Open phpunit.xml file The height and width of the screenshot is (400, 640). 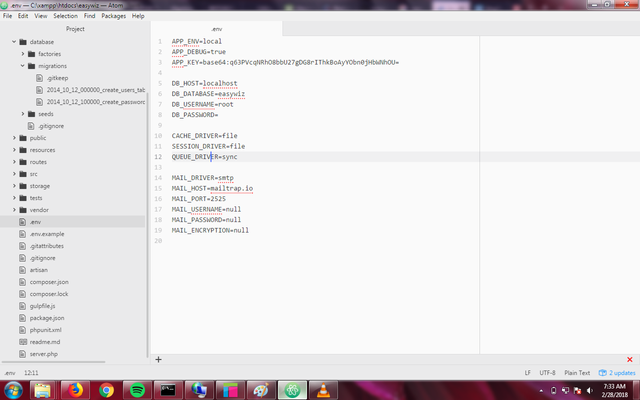pos(45,330)
